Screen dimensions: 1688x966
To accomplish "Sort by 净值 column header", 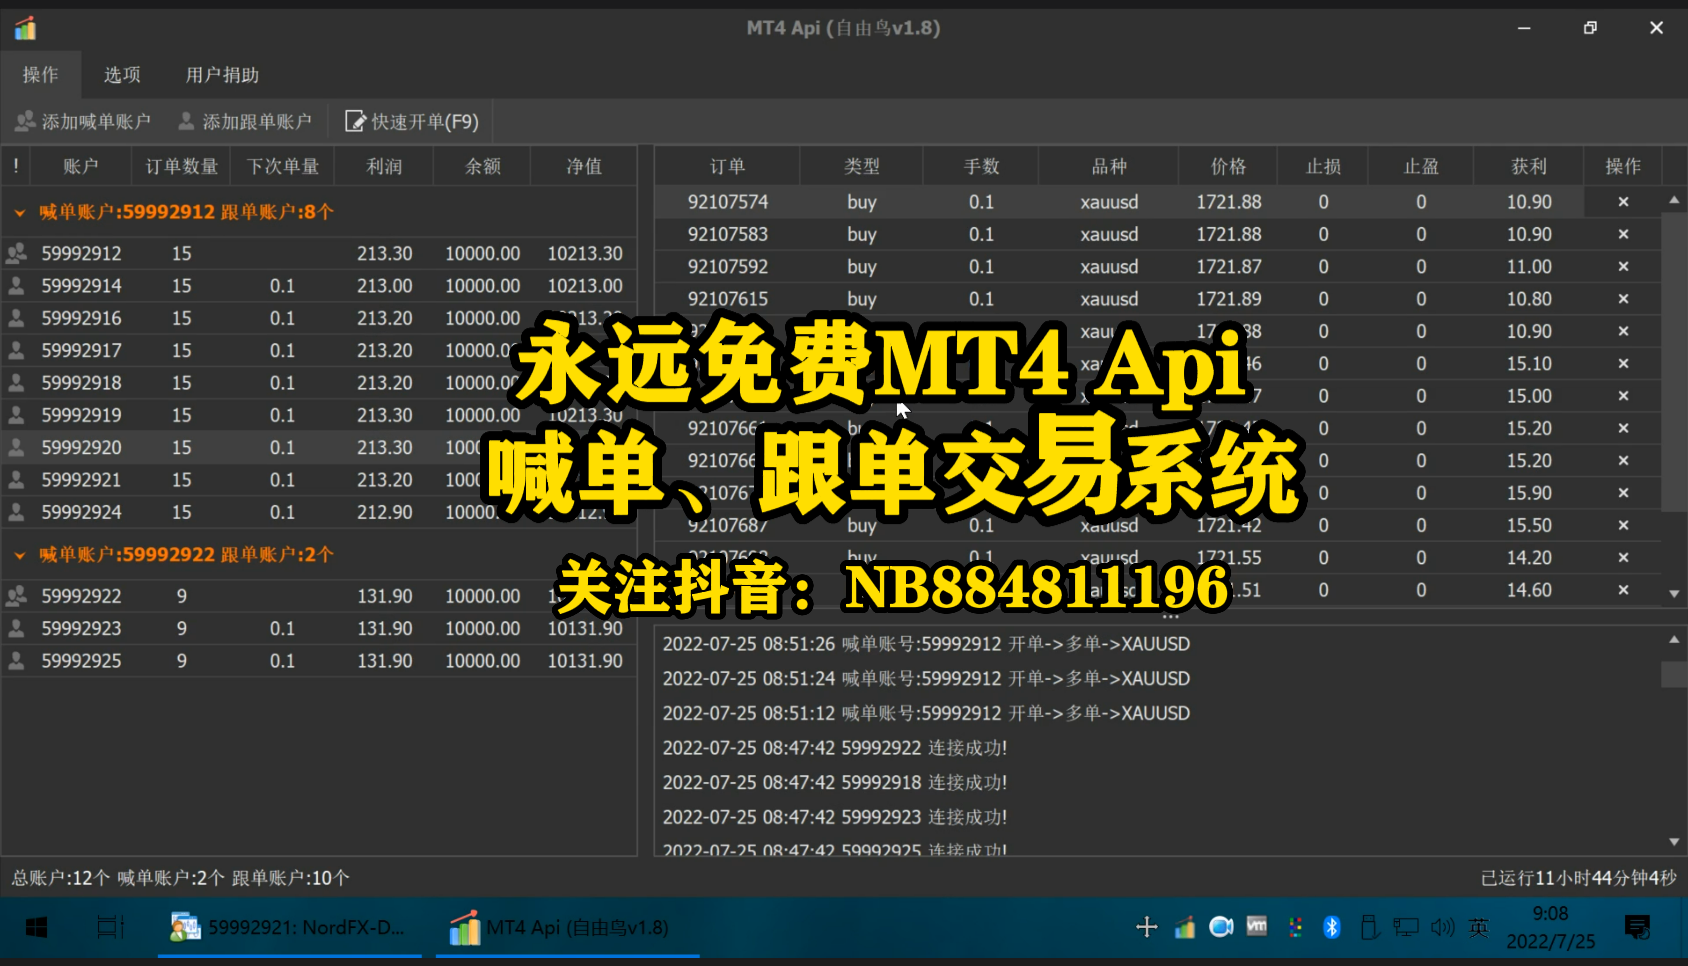I will pyautogui.click(x=584, y=166).
